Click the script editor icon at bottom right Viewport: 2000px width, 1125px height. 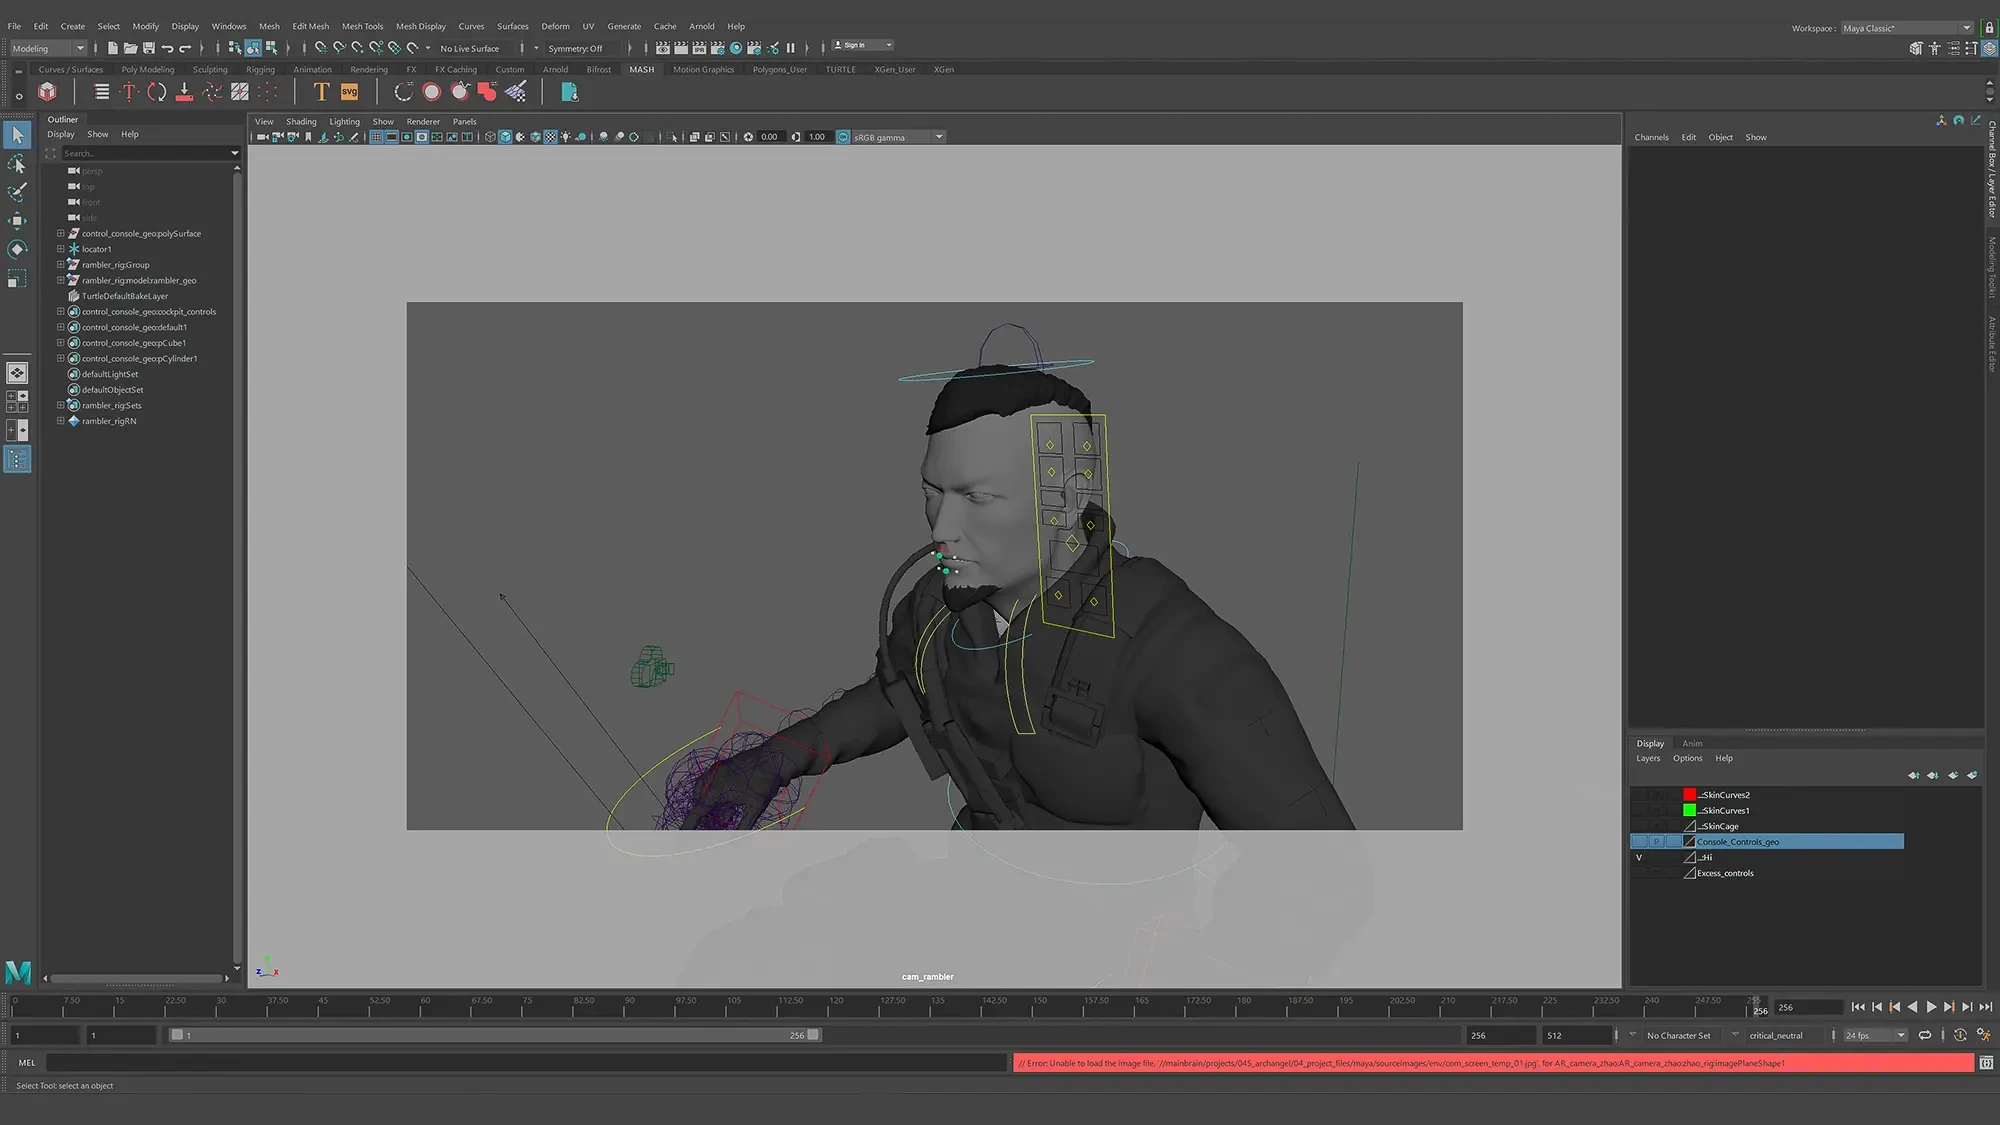click(x=1986, y=1063)
